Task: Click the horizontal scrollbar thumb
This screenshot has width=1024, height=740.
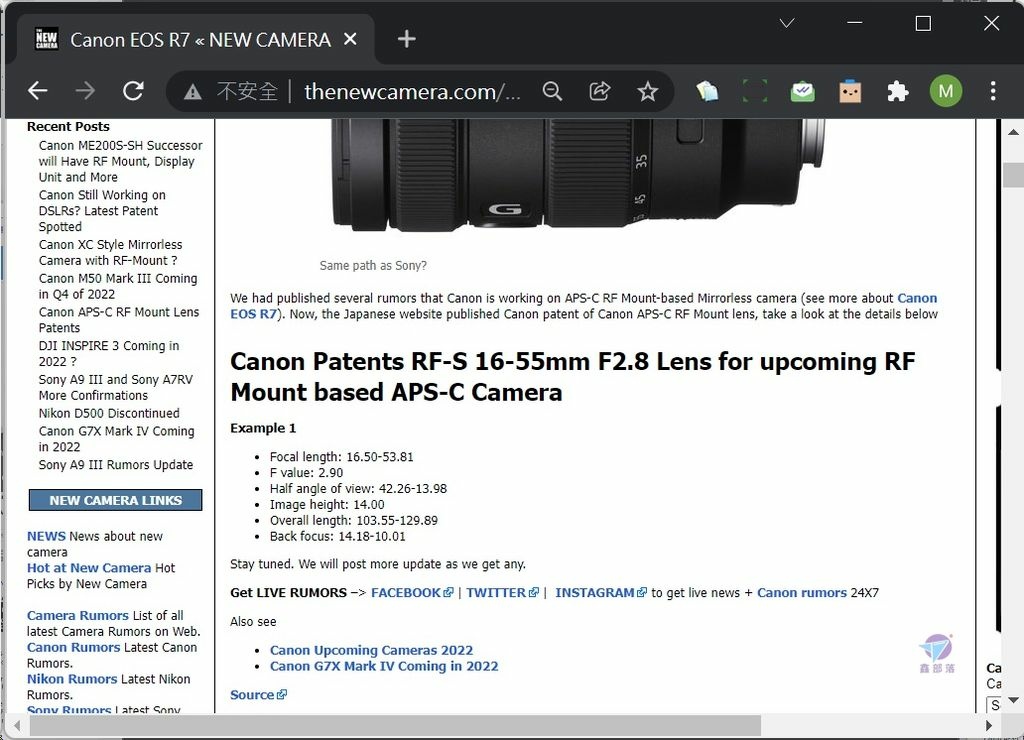Action: 395,725
